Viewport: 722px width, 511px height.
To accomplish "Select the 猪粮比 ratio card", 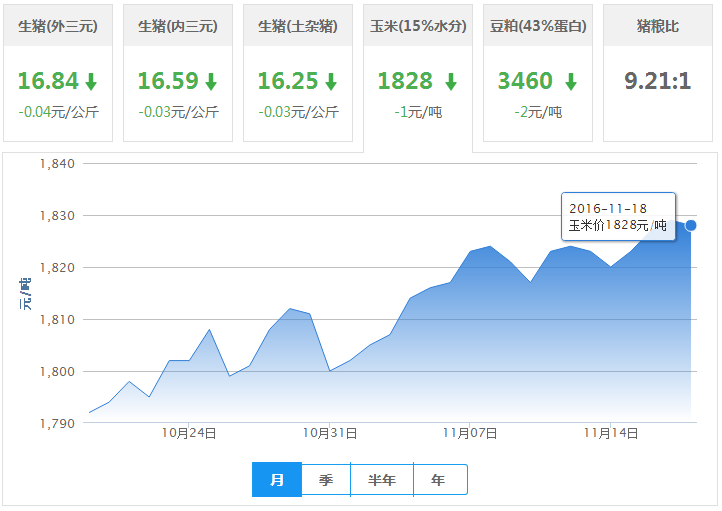I will [x=658, y=73].
